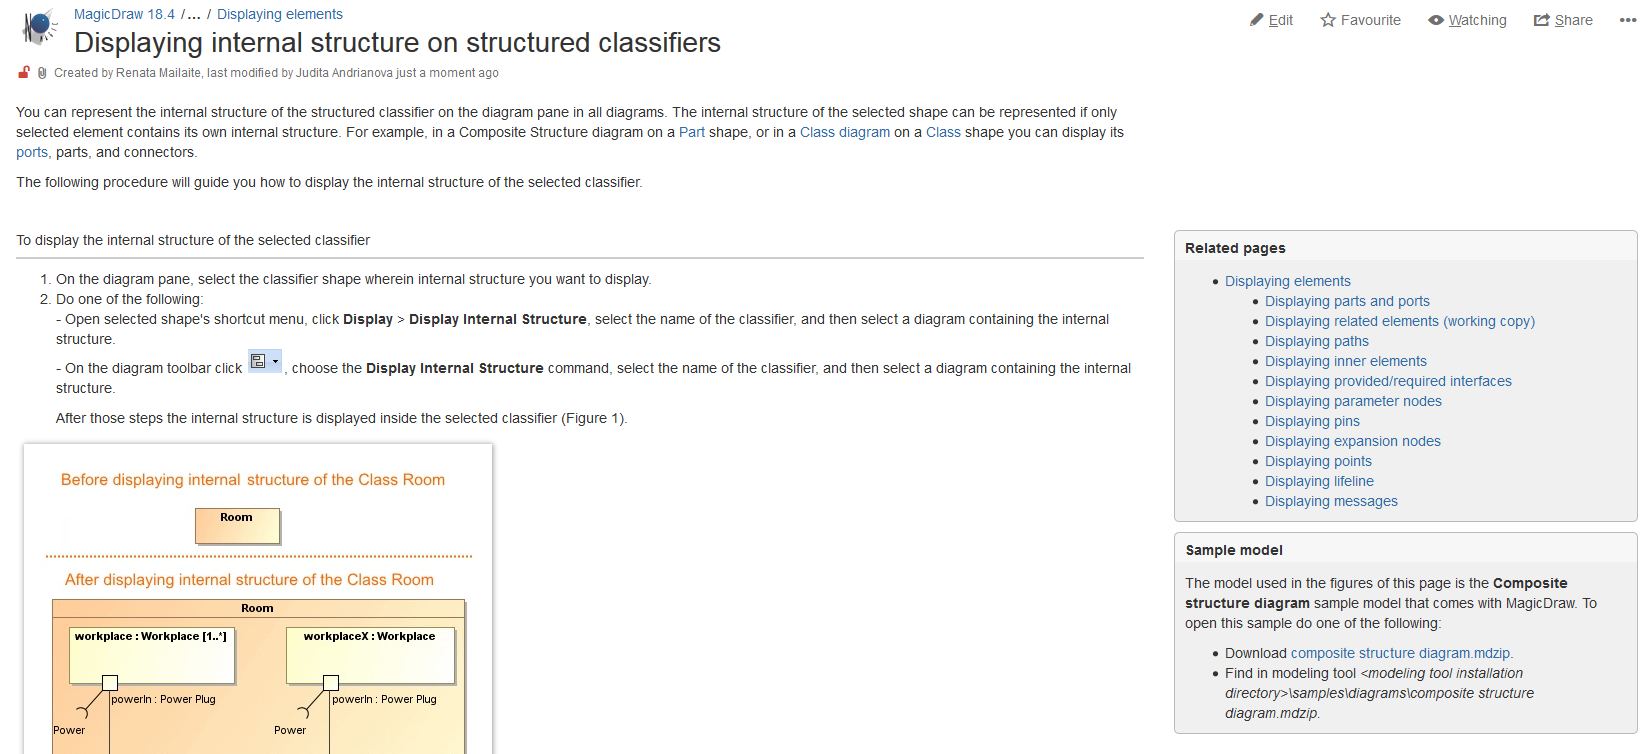The height and width of the screenshot is (754, 1646).
Task: Click the Edit pencil icon
Action: pyautogui.click(x=1257, y=20)
